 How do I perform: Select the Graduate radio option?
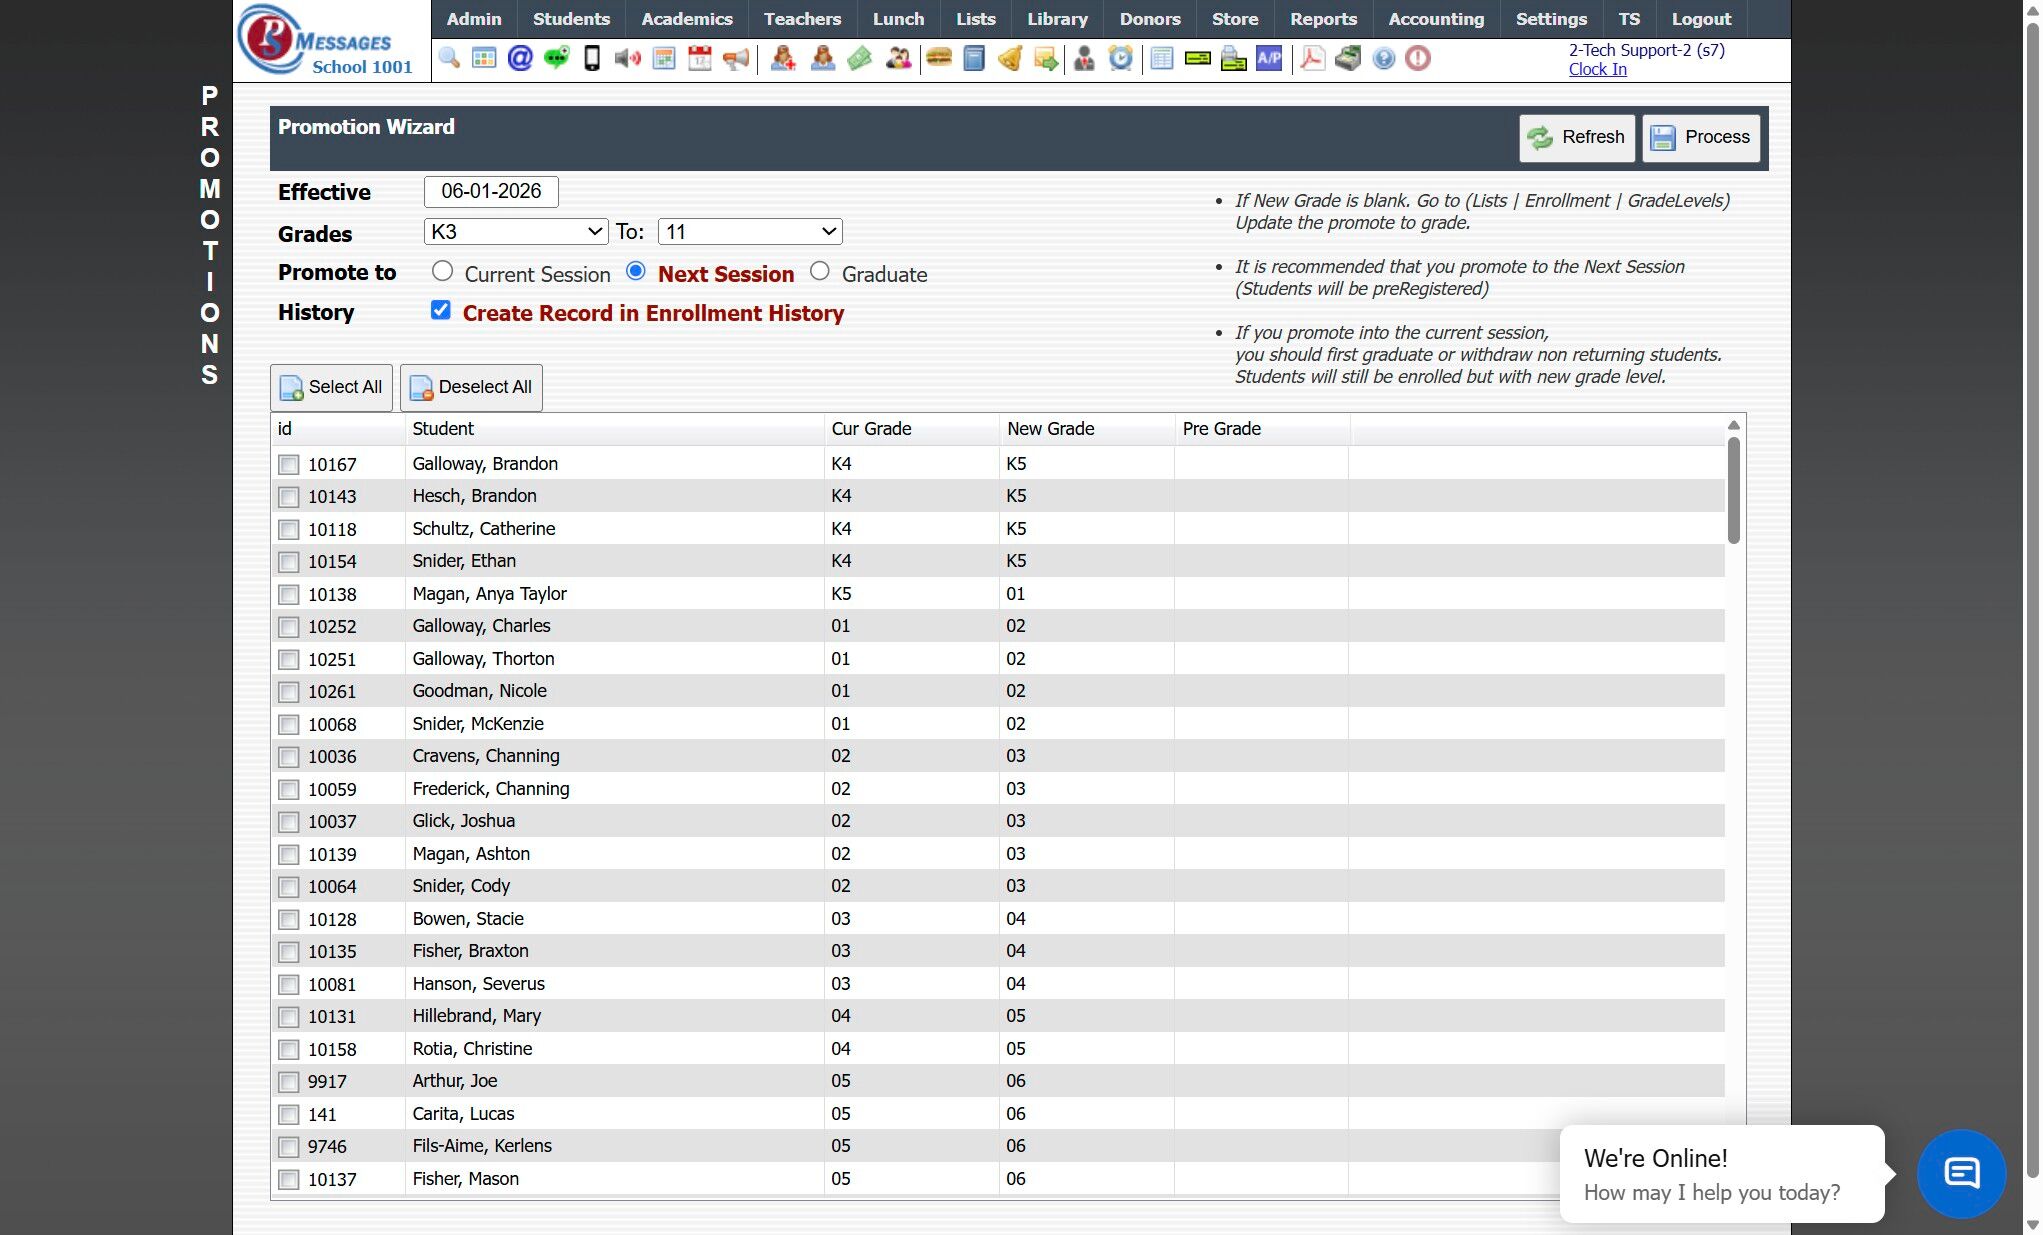pyautogui.click(x=820, y=272)
